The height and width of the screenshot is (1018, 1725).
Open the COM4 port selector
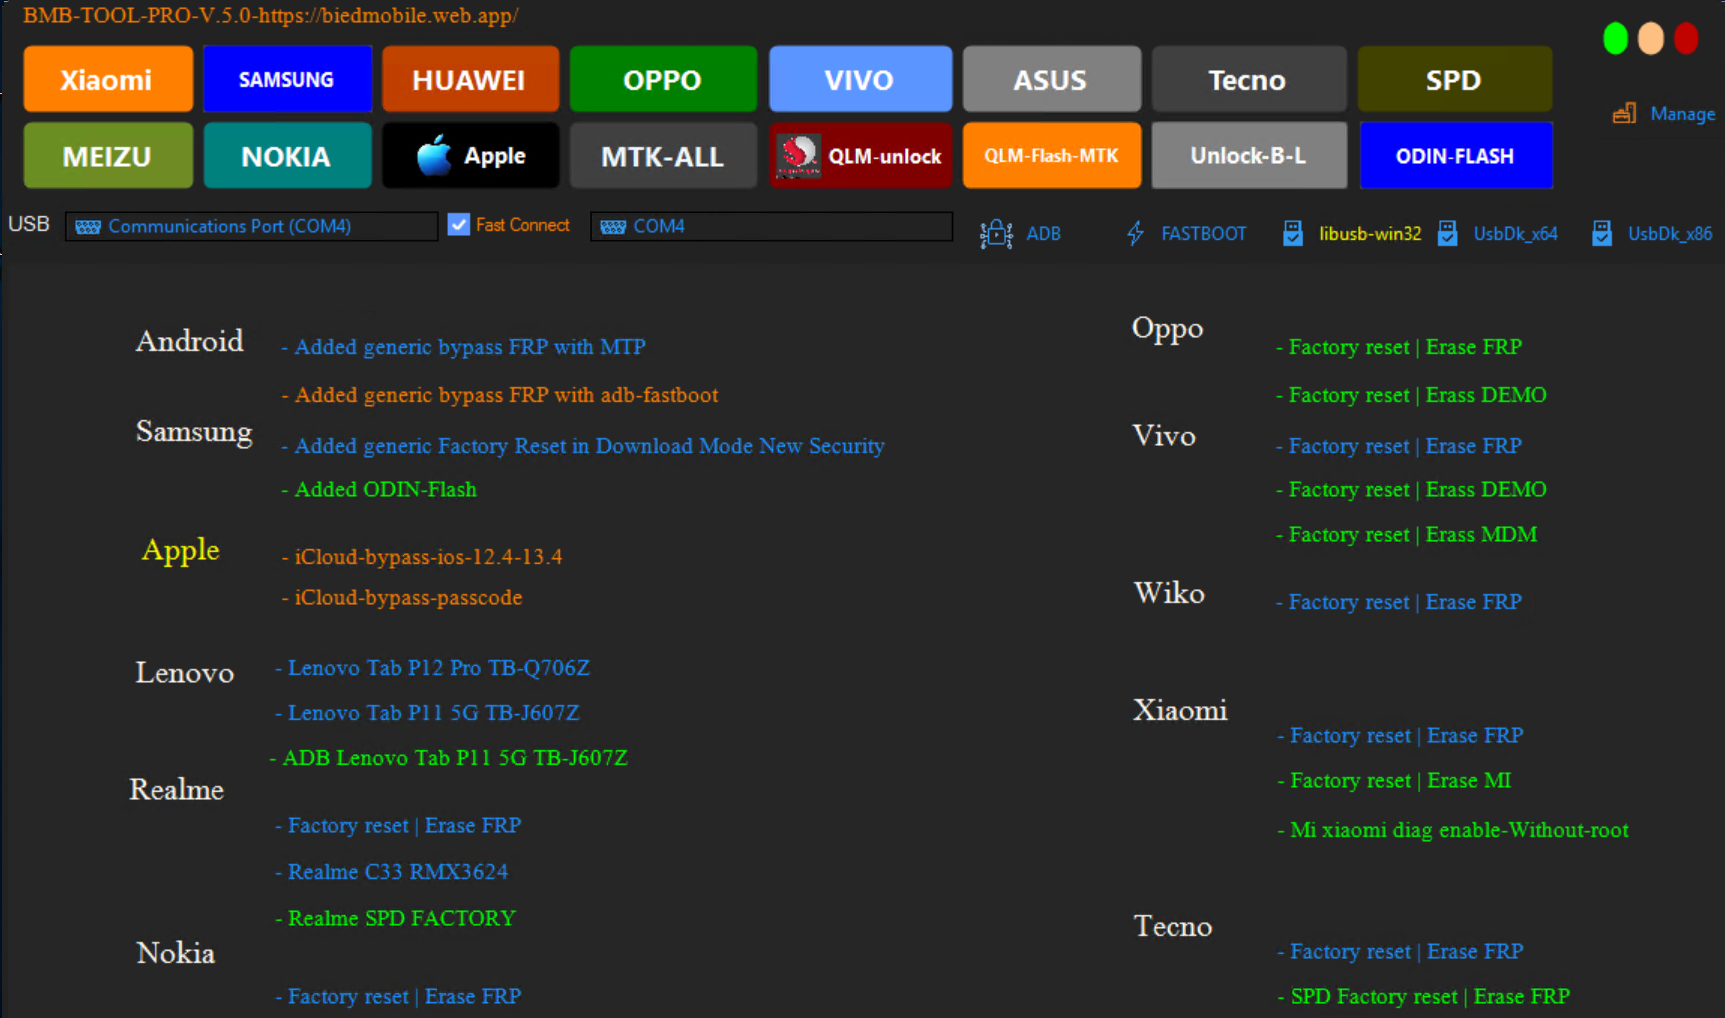pos(771,226)
